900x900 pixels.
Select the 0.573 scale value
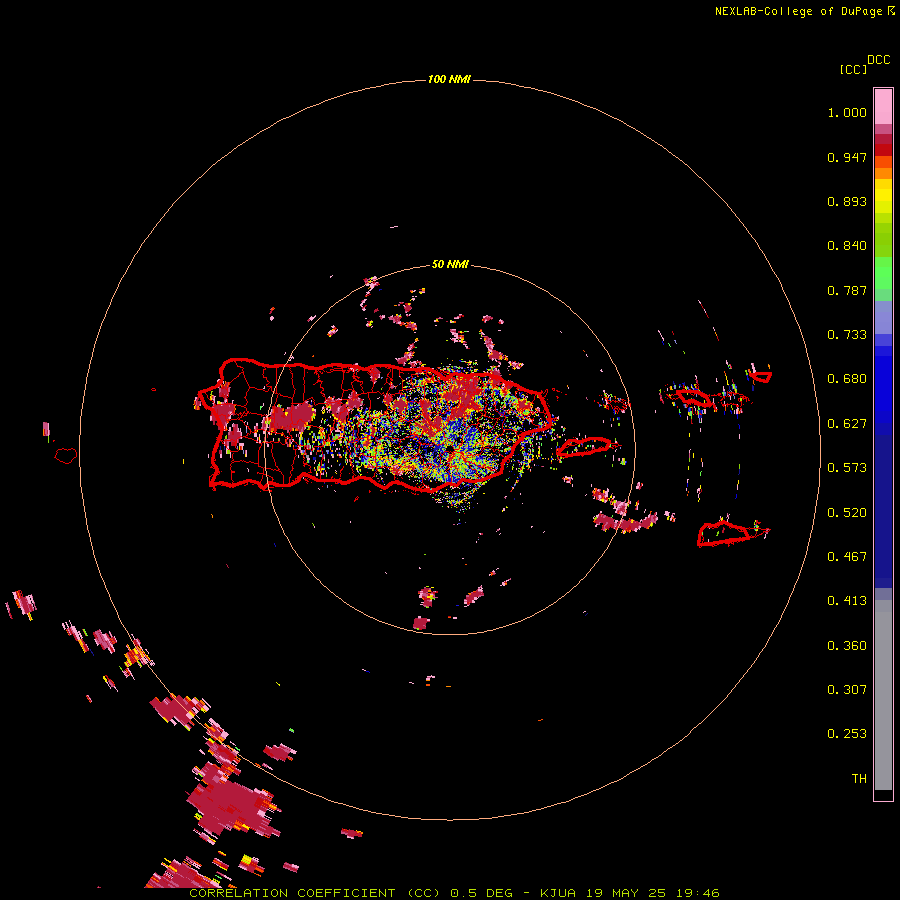(847, 468)
